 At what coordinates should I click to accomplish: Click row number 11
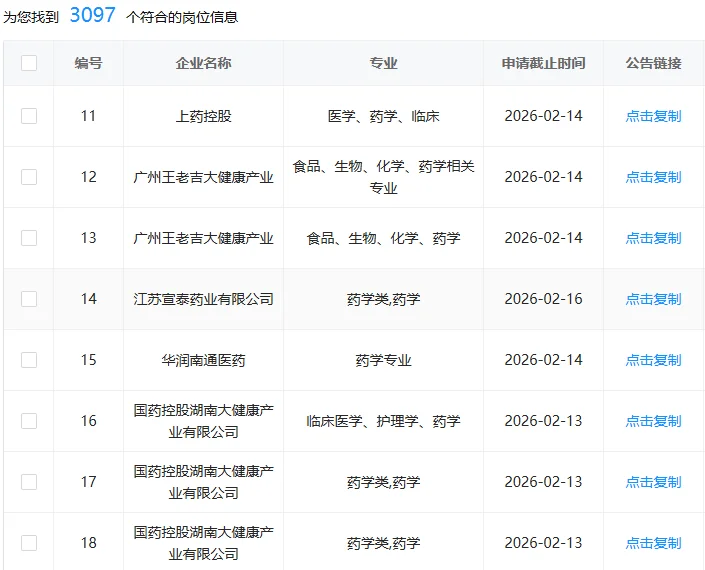click(89, 116)
